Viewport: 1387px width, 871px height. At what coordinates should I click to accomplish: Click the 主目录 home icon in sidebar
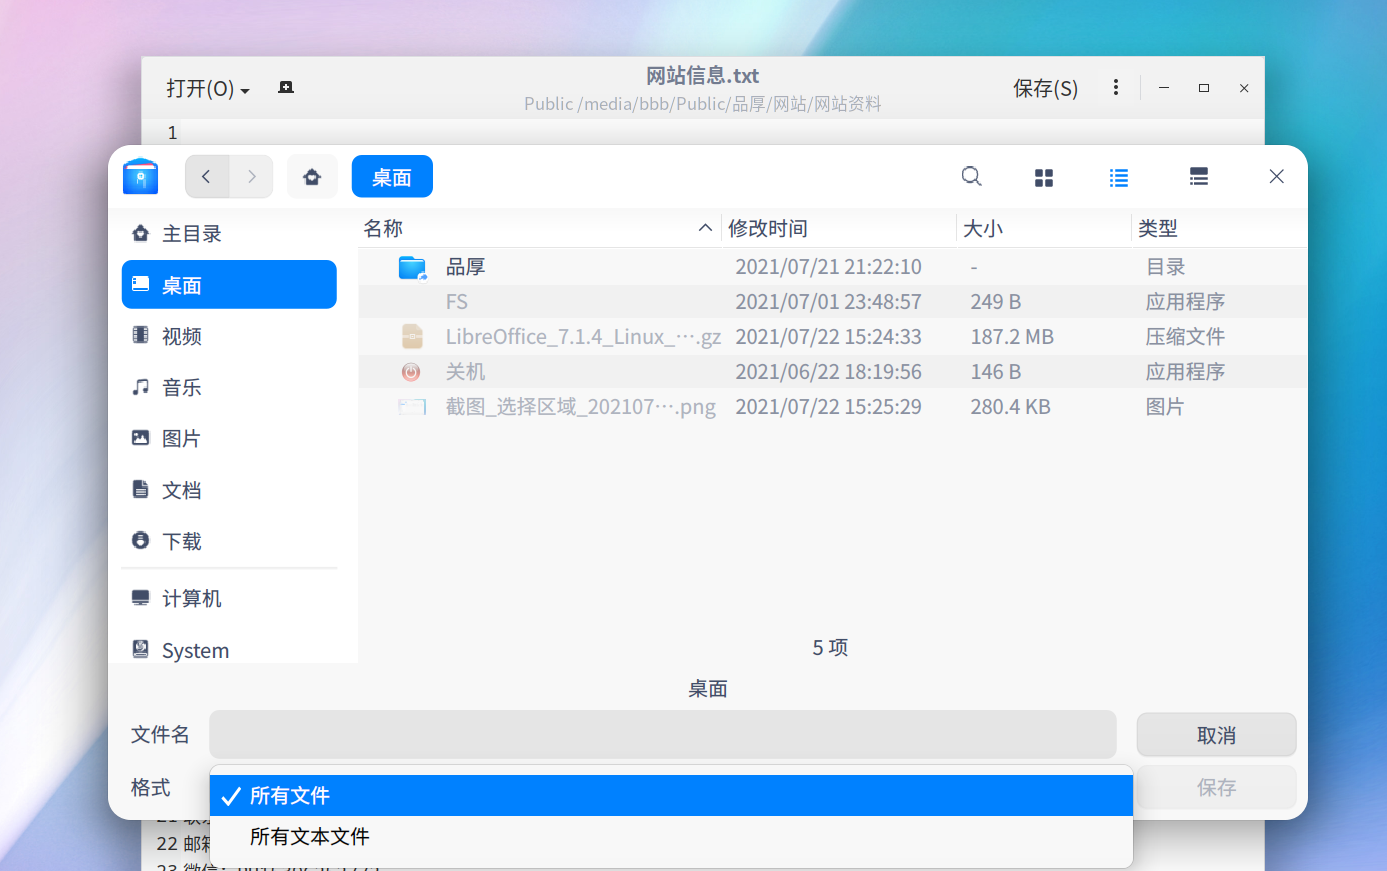141,233
